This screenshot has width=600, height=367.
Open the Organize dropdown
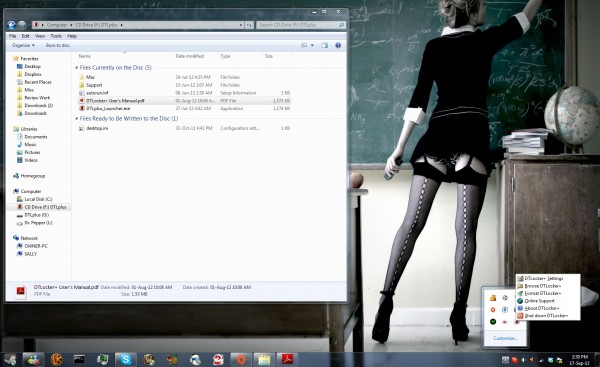coord(23,46)
